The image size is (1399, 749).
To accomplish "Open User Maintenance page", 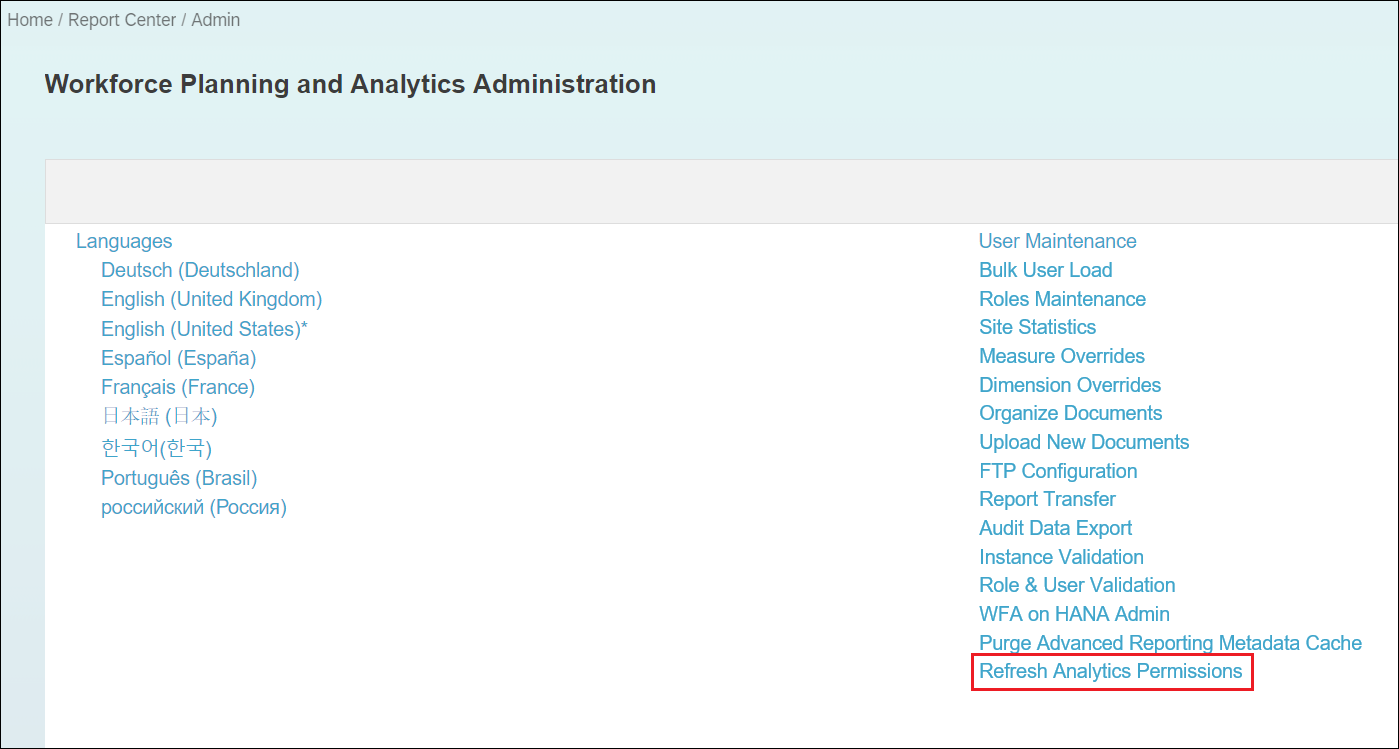I will pos(1058,241).
